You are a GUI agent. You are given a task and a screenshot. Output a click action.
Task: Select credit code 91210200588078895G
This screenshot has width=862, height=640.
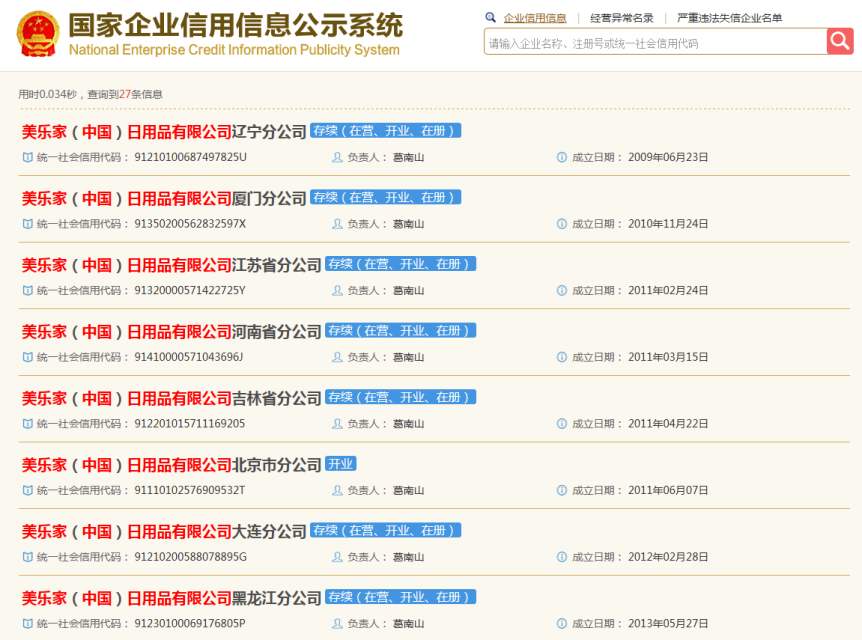(x=190, y=557)
